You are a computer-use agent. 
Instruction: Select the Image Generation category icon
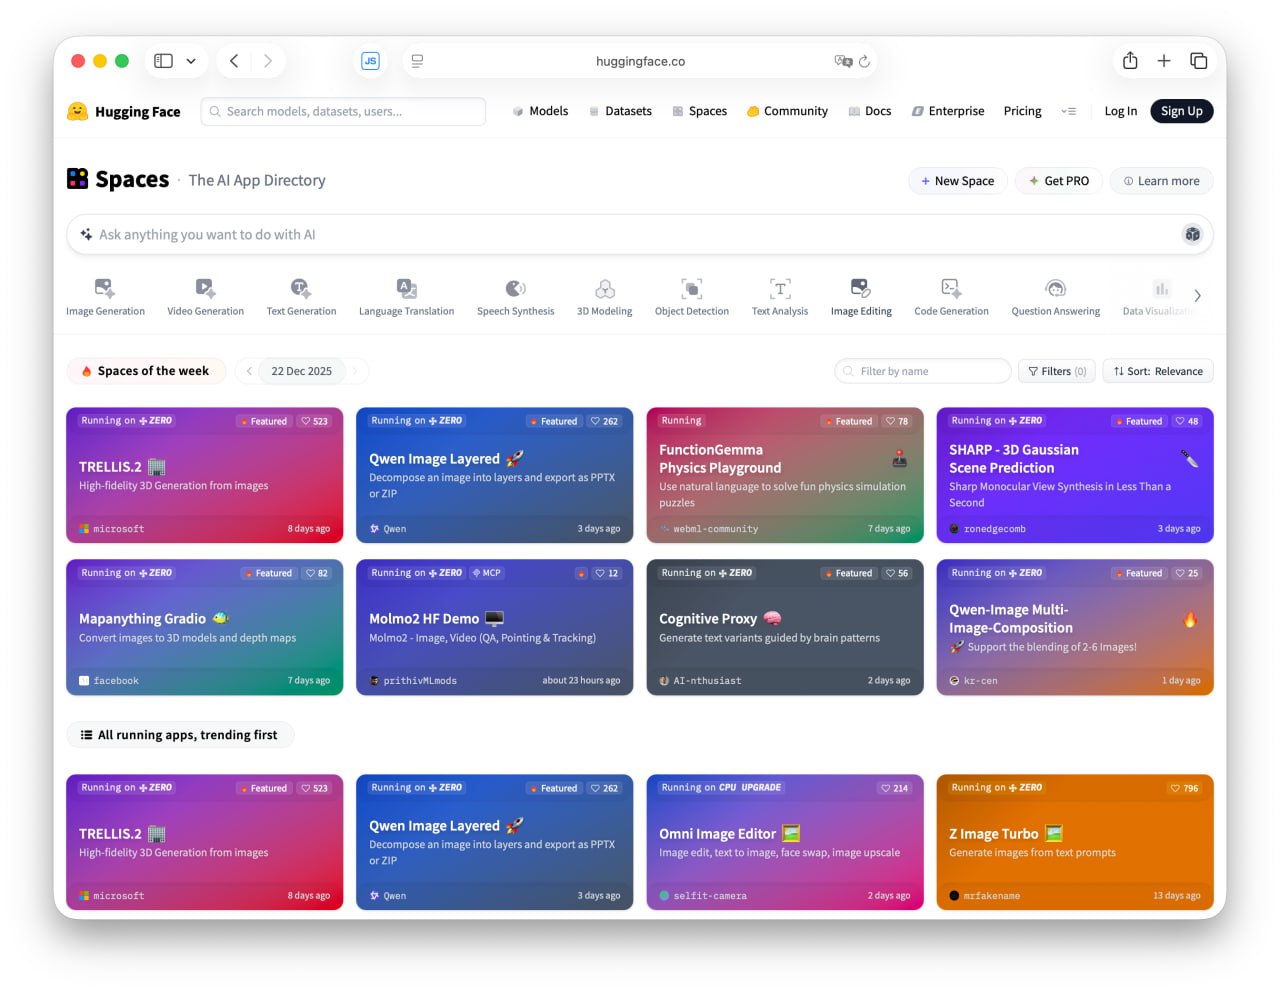pos(105,289)
